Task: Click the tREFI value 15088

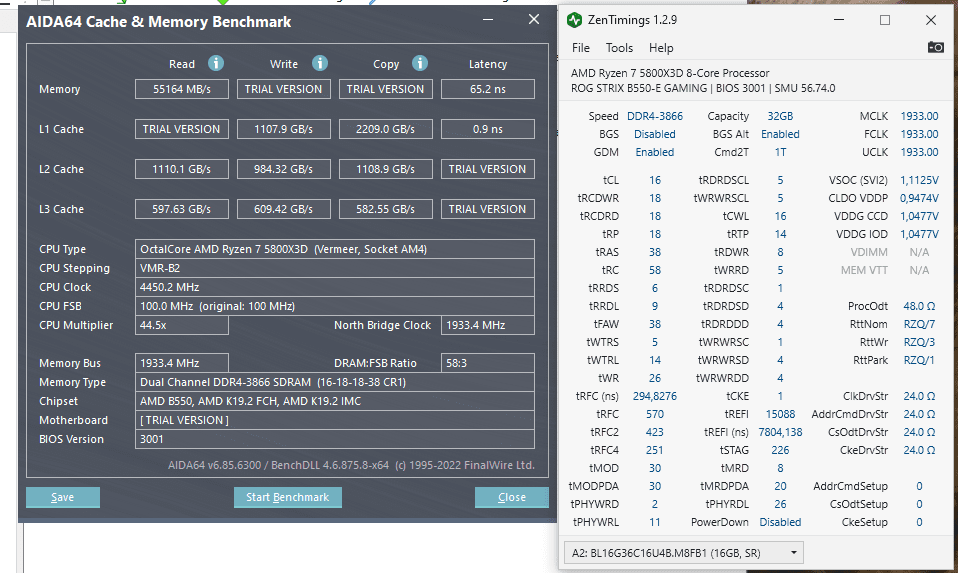Action: (780, 414)
